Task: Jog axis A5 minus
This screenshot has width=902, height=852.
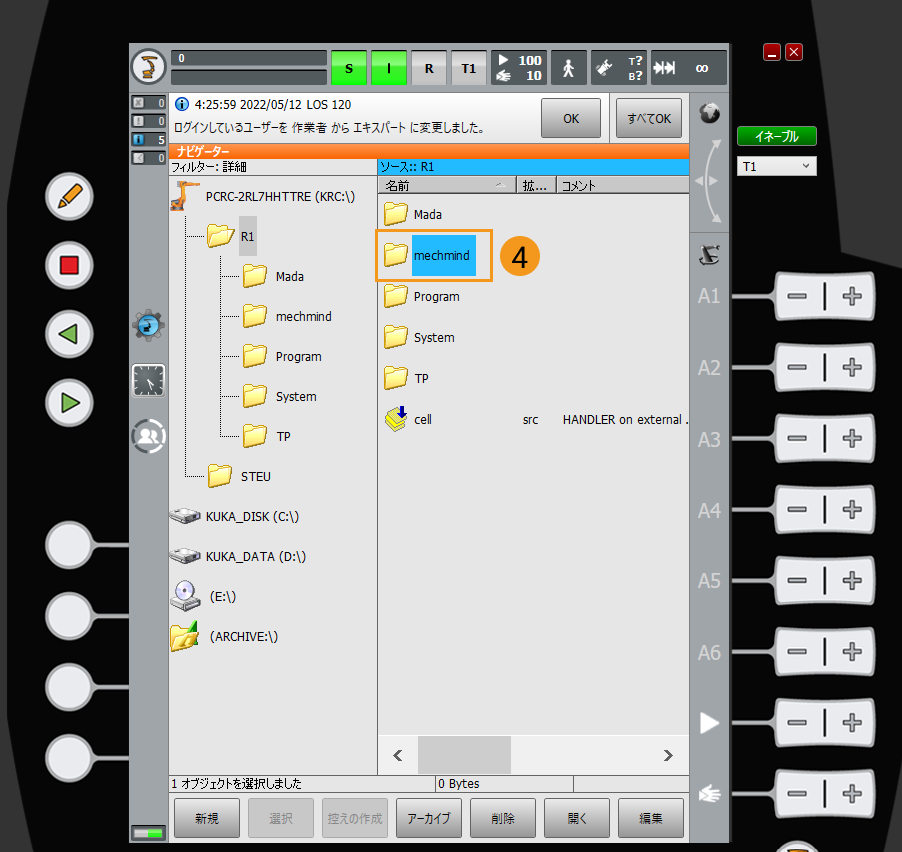Action: 797,580
